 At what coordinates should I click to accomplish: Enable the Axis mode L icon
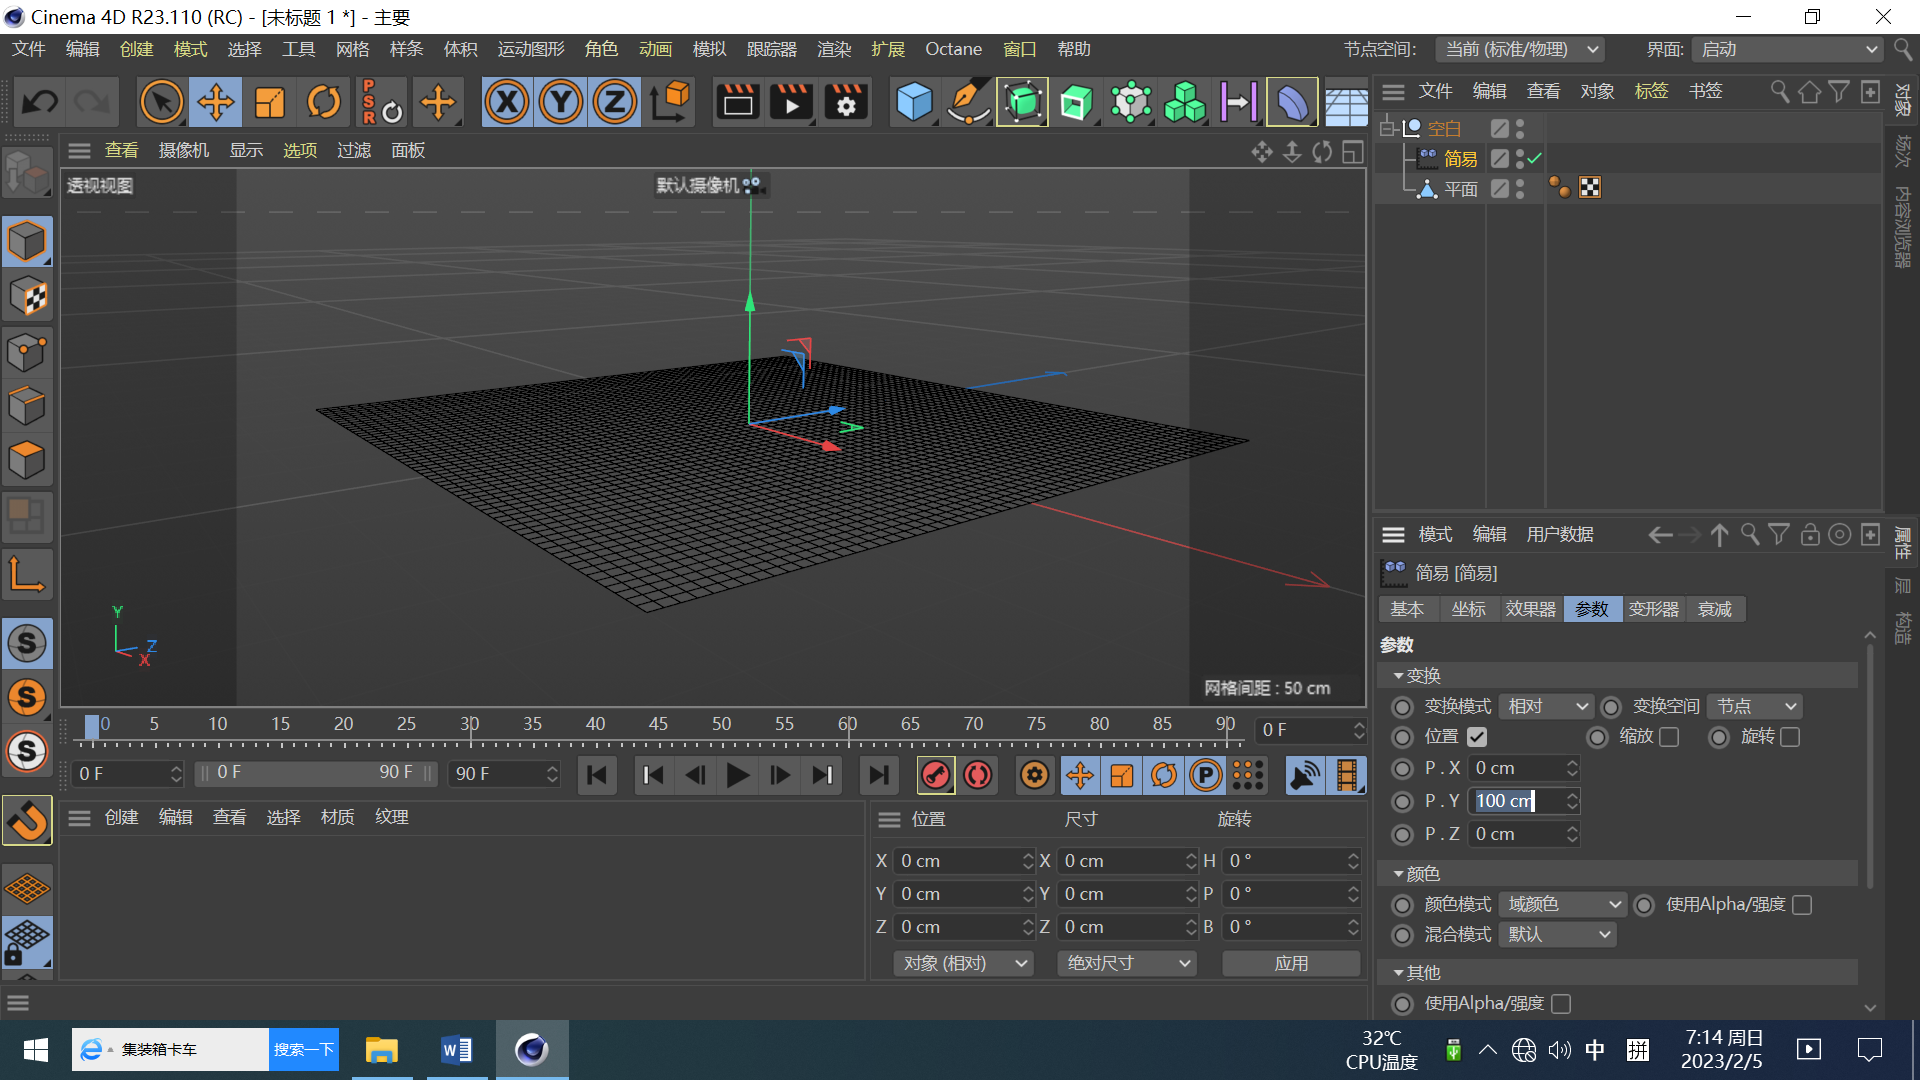pyautogui.click(x=27, y=575)
